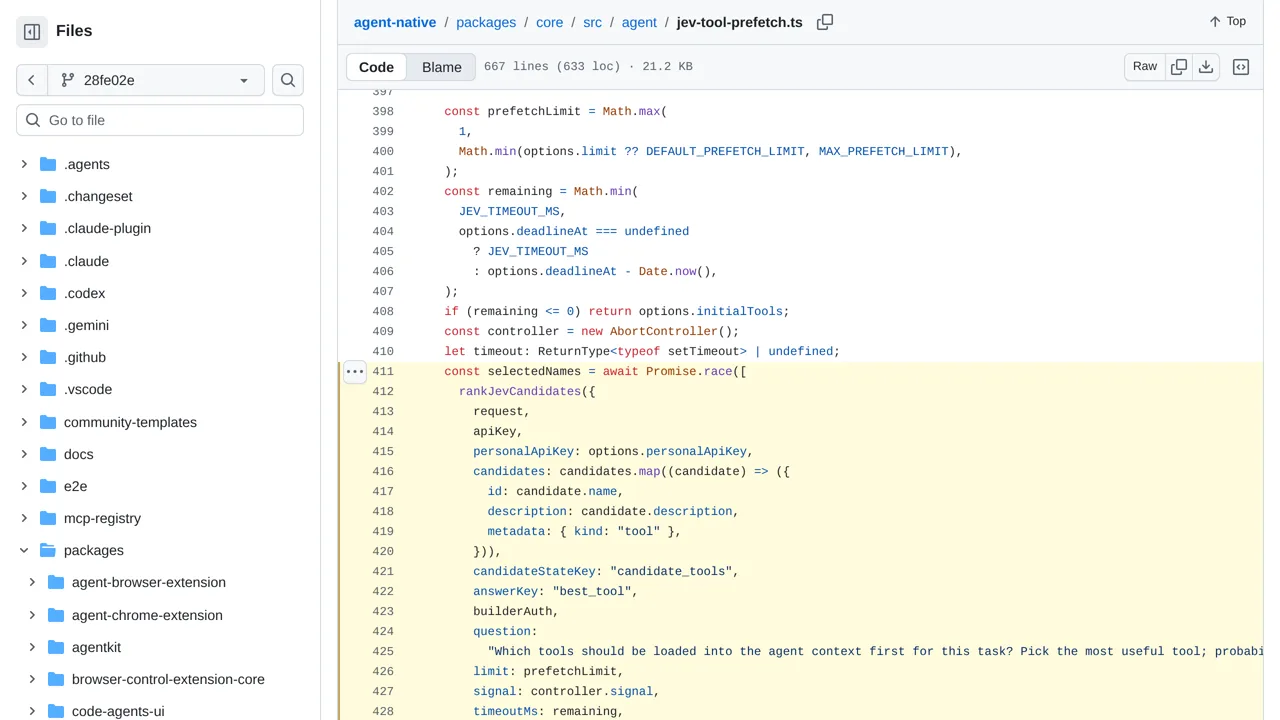This screenshot has height=720, width=1280.
Task: Expand the e2e folder chevron
Action: pyautogui.click(x=24, y=486)
